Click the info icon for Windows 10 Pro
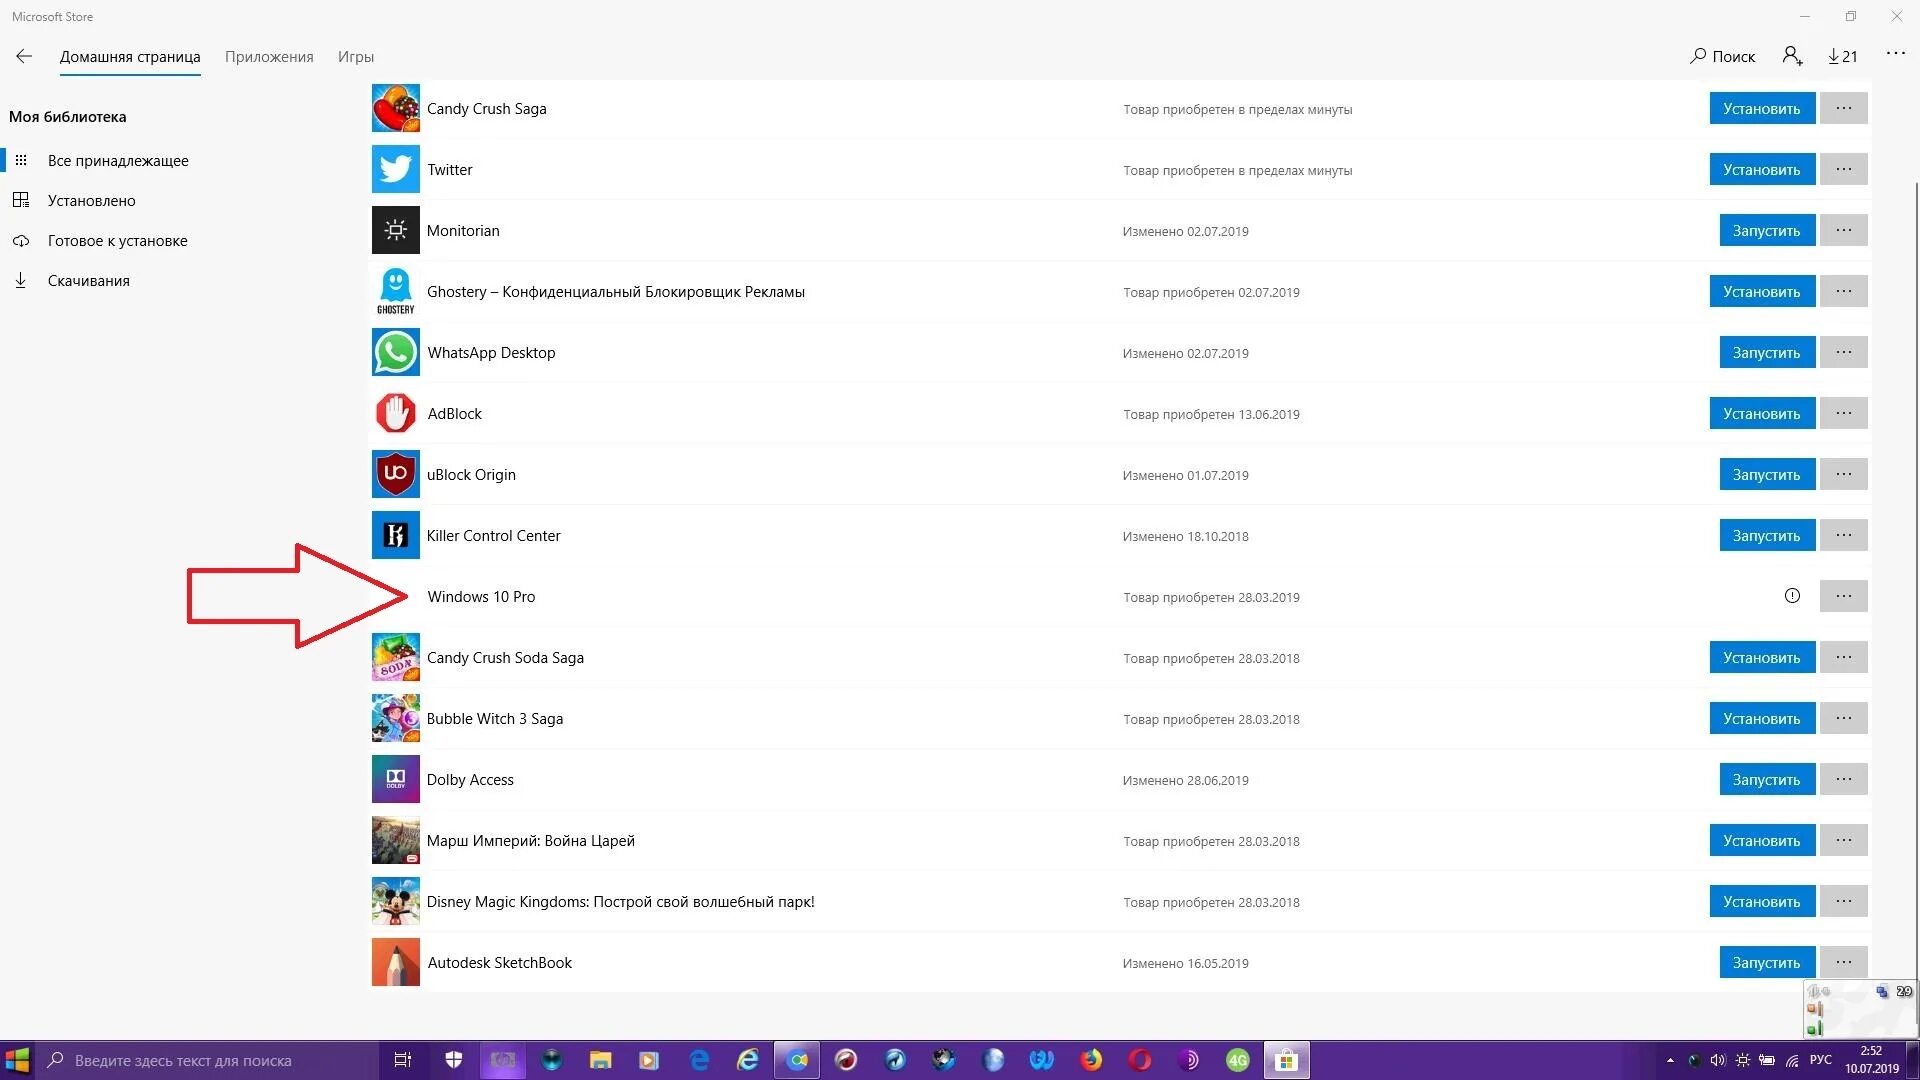 tap(1792, 596)
